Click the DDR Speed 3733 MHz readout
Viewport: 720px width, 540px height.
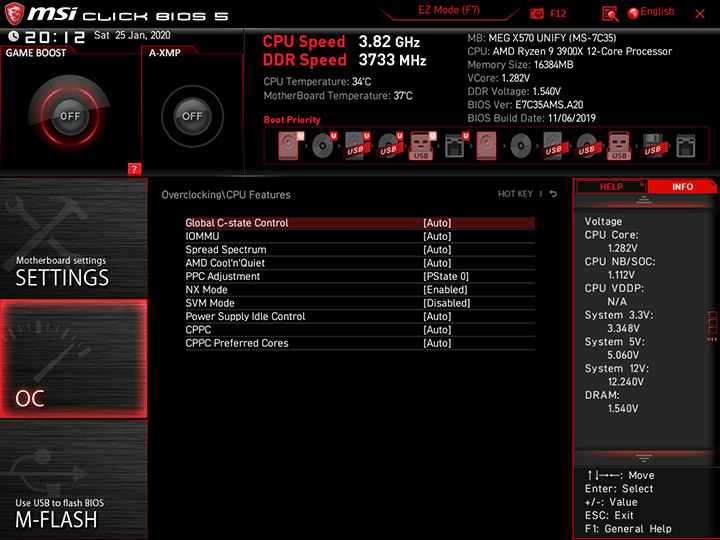[x=344, y=60]
